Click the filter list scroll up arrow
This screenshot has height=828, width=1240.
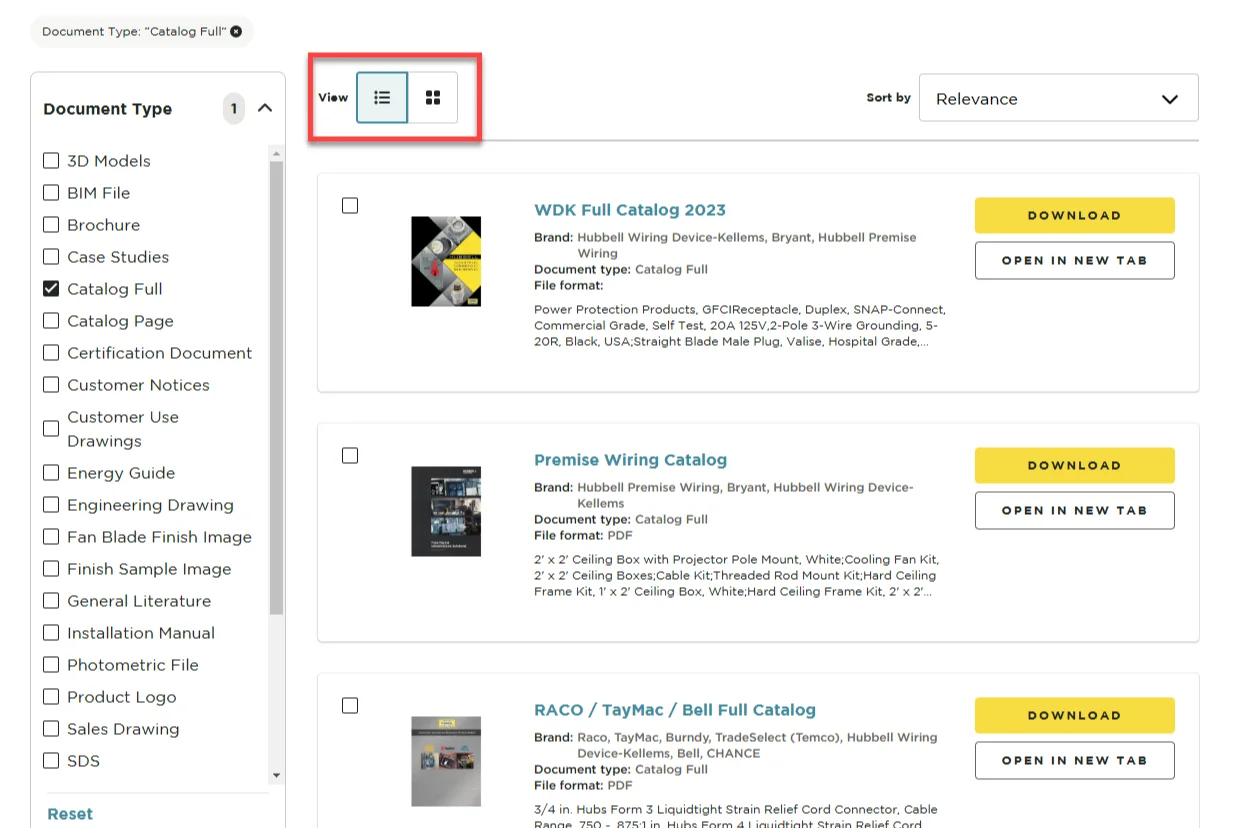click(277, 153)
